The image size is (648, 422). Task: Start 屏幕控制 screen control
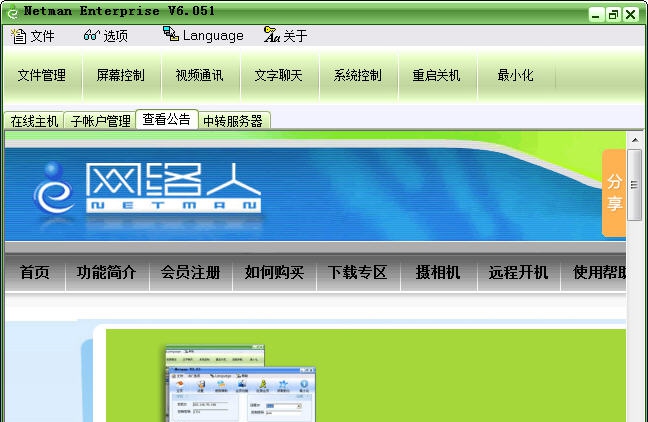coord(121,76)
